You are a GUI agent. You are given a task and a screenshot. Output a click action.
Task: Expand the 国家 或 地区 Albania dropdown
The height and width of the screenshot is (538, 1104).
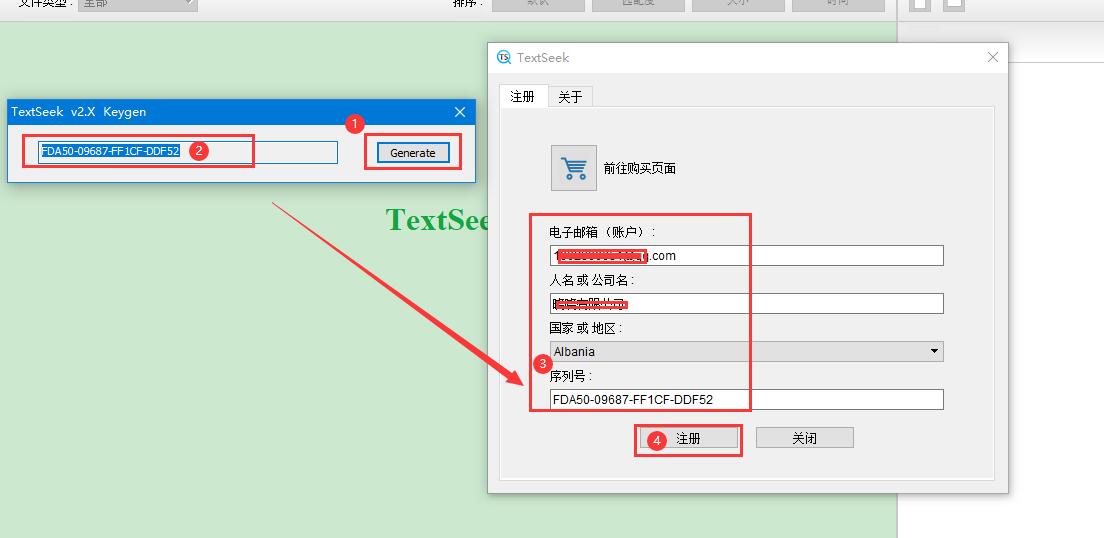746,351
